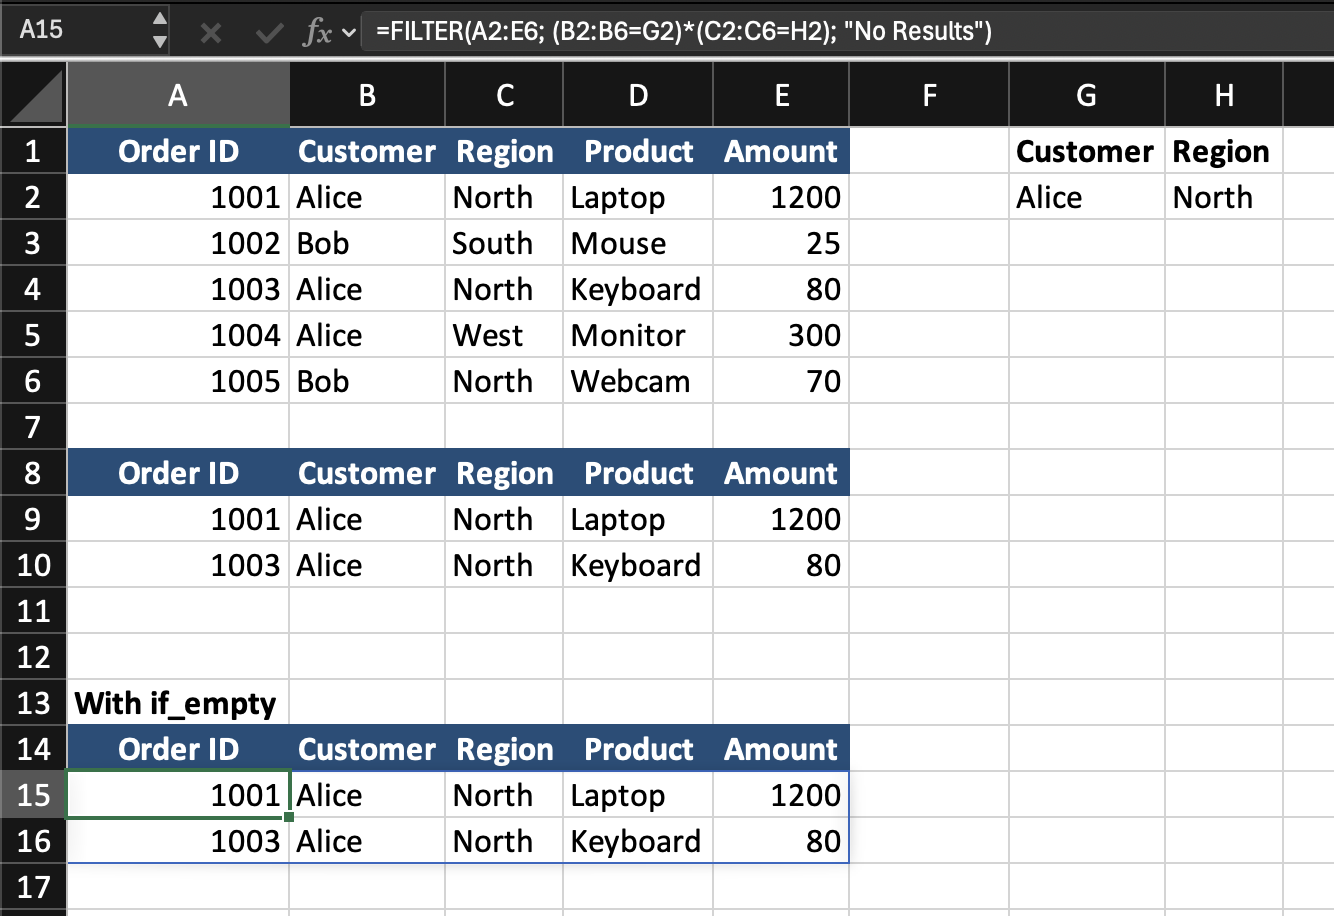Select column E header

pos(781,96)
